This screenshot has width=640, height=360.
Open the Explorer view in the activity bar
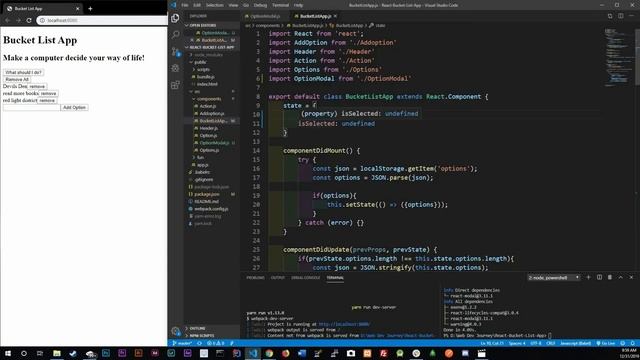coord(175,18)
